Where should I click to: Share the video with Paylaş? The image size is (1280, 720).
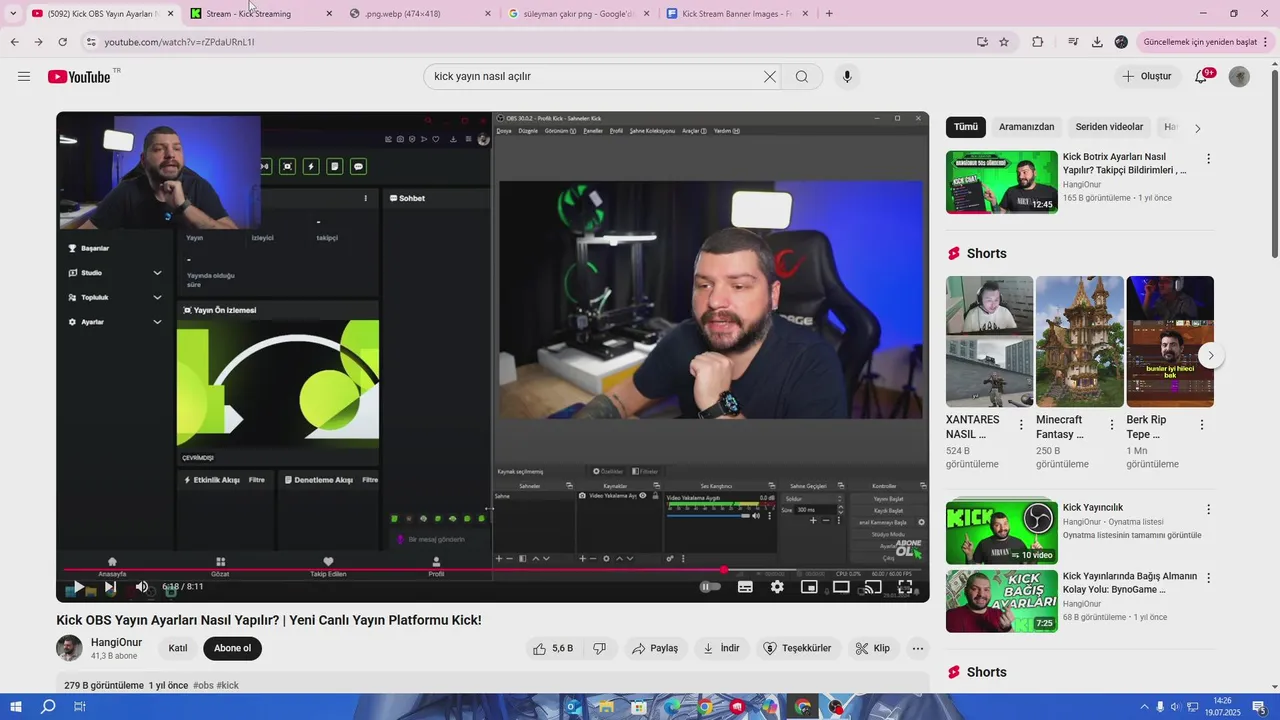pos(656,648)
